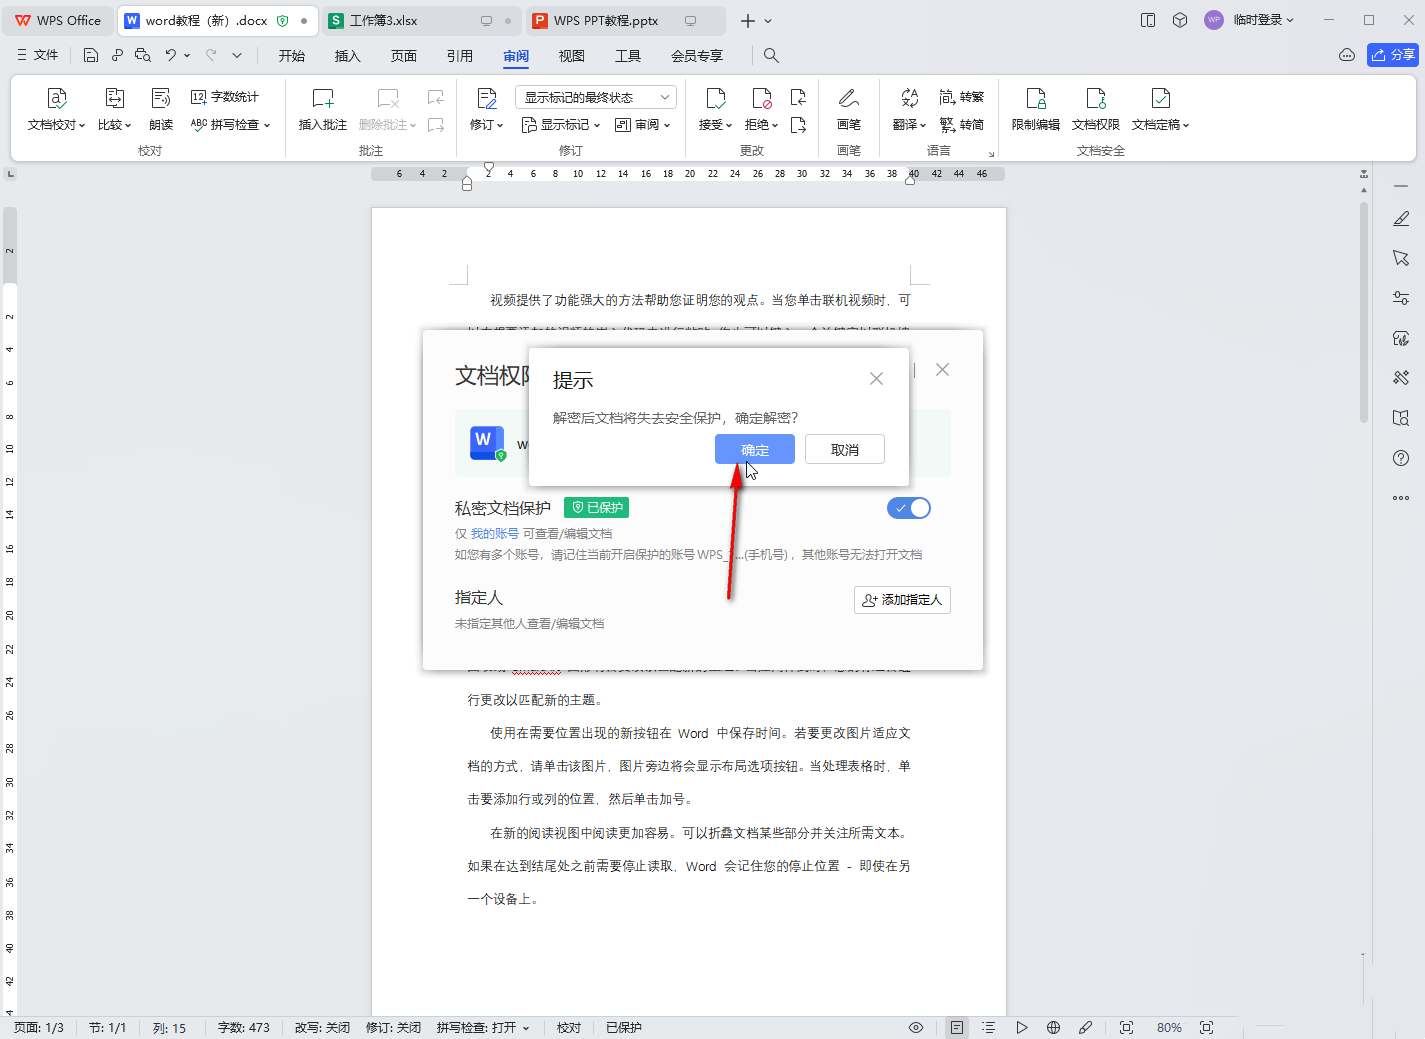Open the settings sliders icon in the right sidebar

point(1401,298)
